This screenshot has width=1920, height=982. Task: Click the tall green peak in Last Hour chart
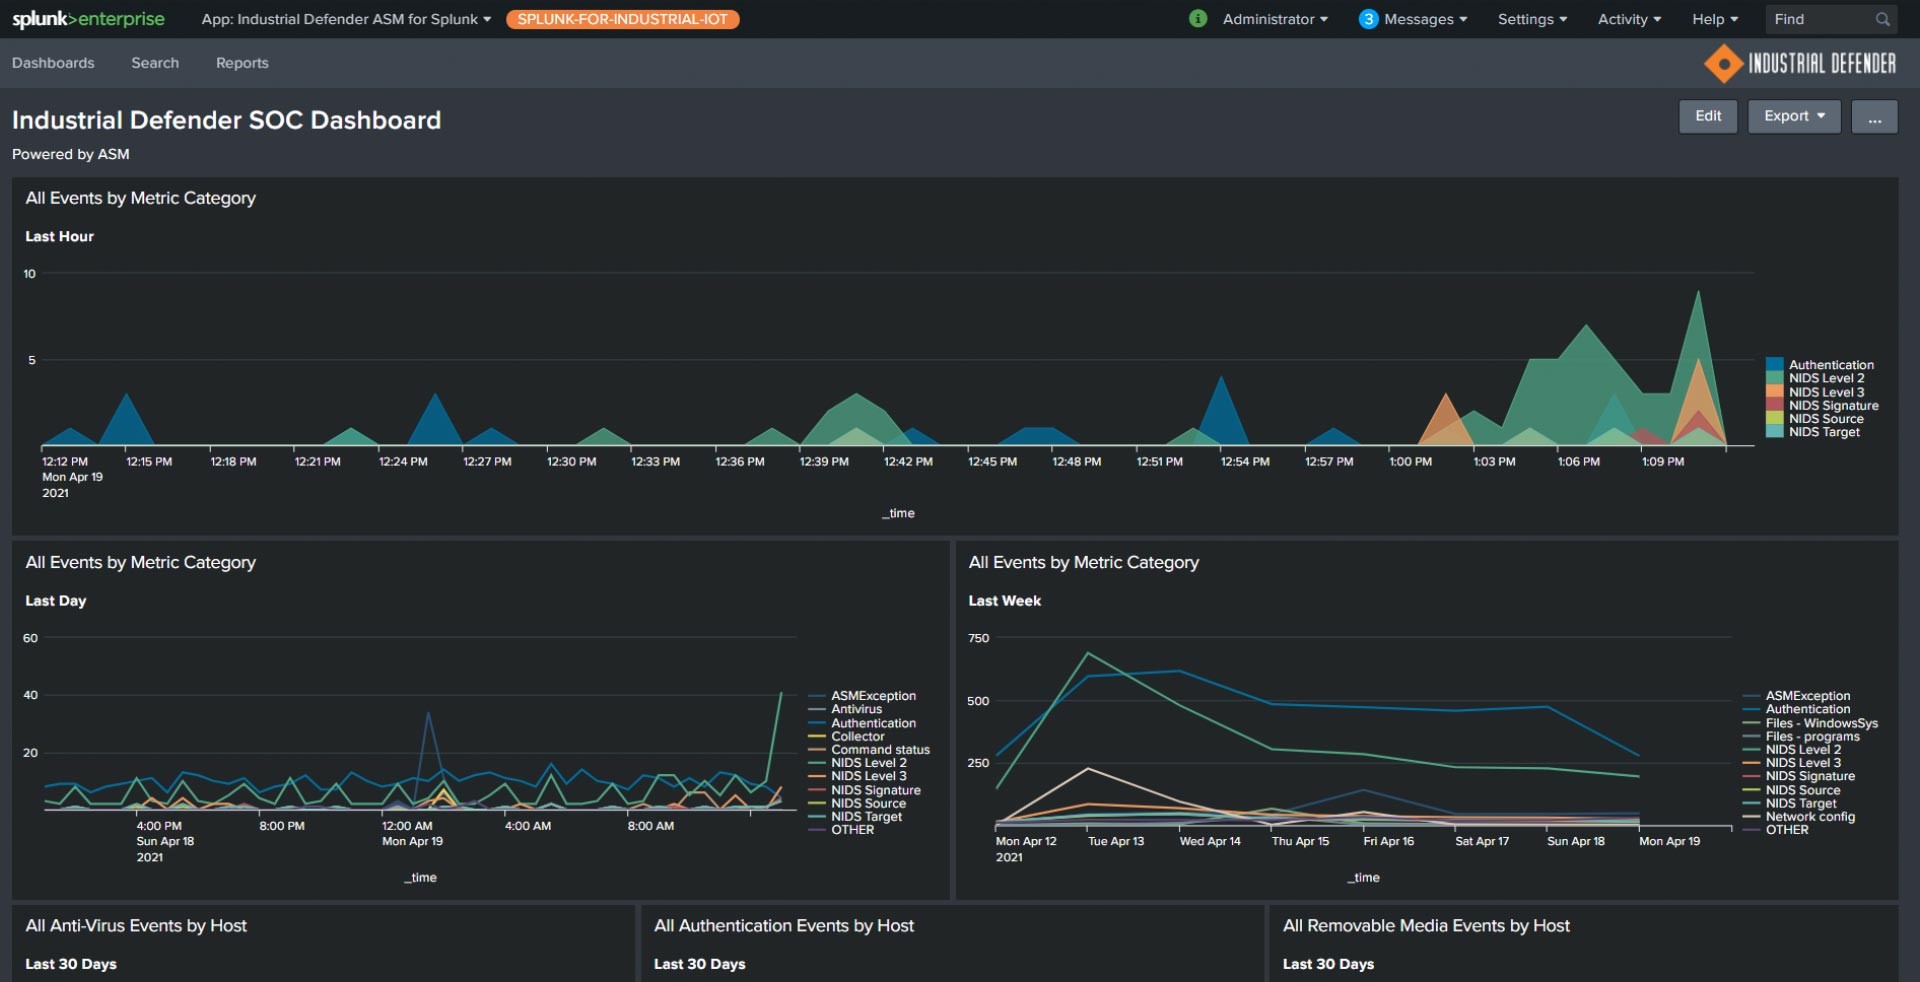point(1697,293)
